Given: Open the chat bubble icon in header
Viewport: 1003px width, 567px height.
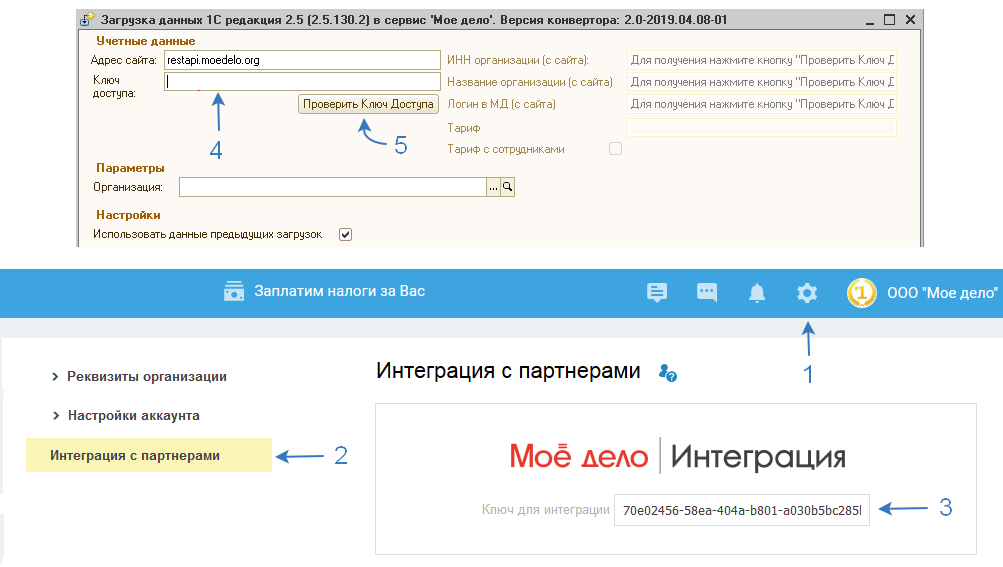Looking at the screenshot, I should coord(707,292).
